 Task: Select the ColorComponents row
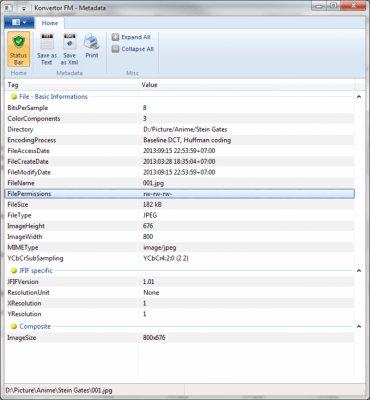click(x=179, y=119)
